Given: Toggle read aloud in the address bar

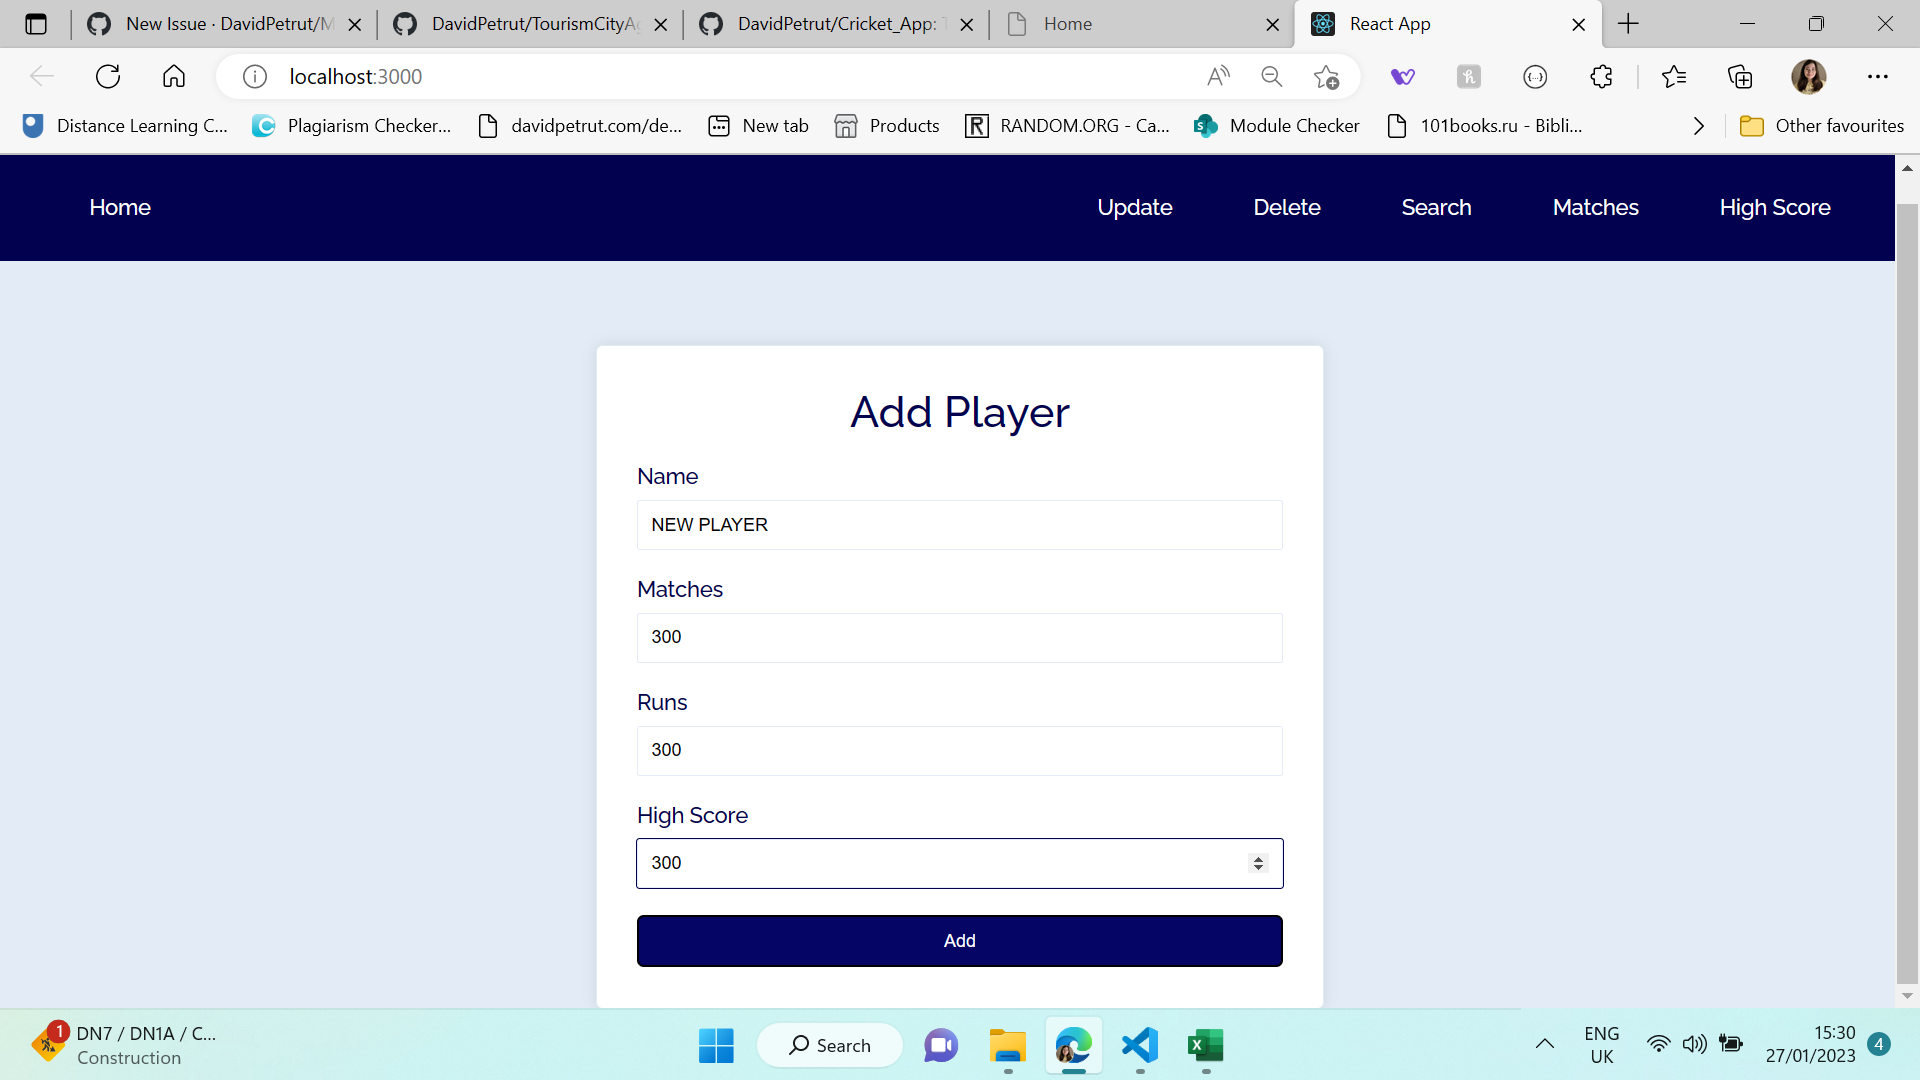Looking at the screenshot, I should pyautogui.click(x=1218, y=76).
